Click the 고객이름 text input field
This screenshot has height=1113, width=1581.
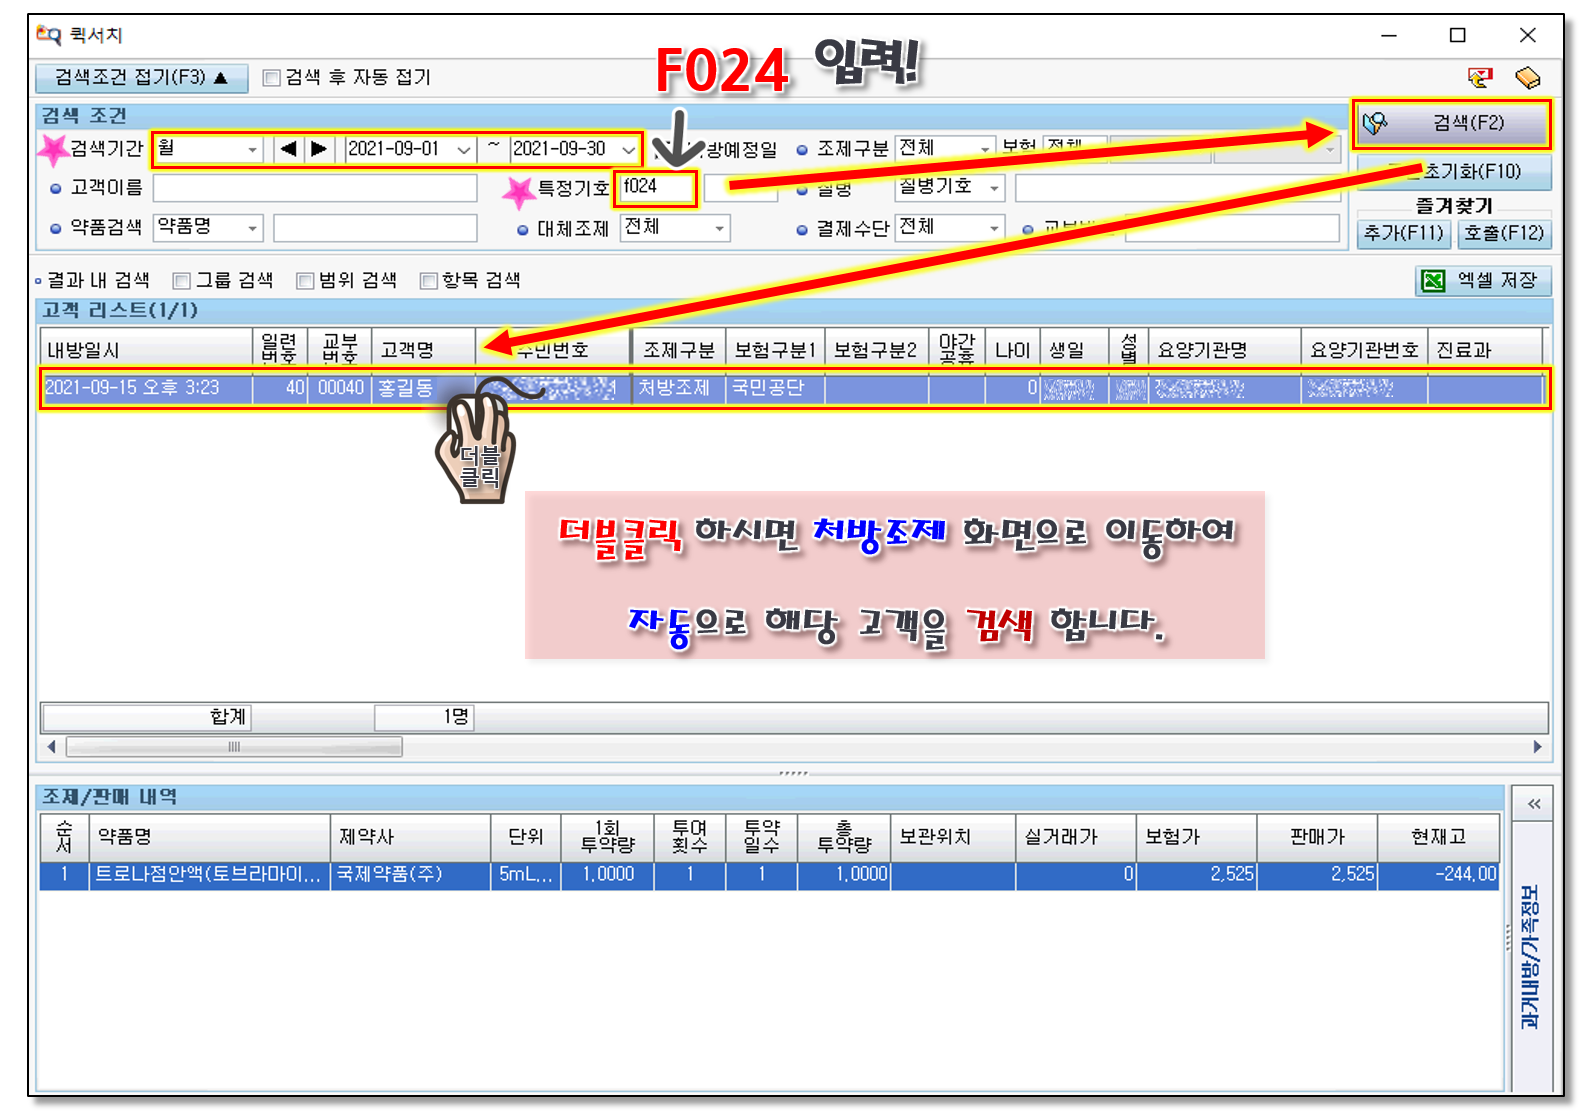pos(314,188)
